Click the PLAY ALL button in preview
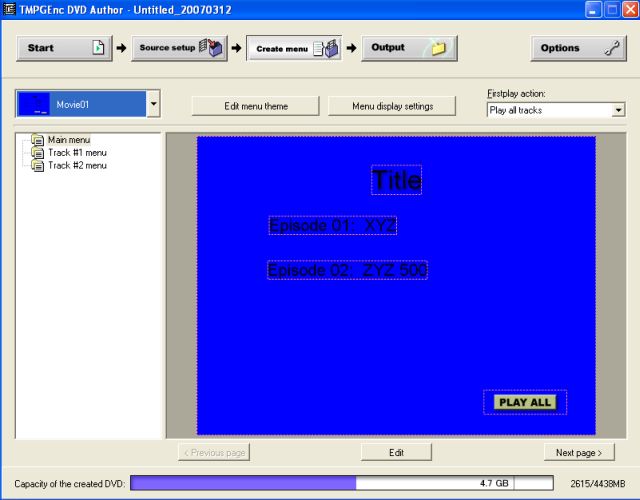Viewport: 640px width, 500px height. (x=525, y=402)
